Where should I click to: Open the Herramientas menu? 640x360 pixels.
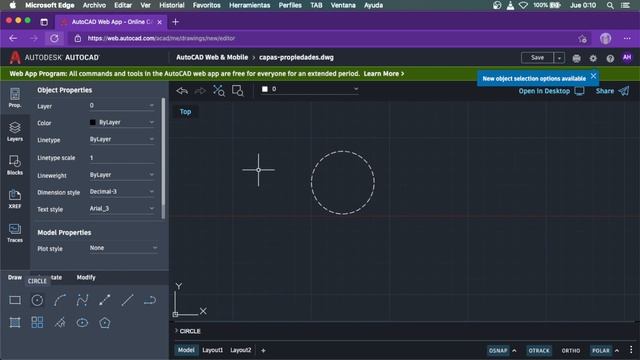(249, 5)
